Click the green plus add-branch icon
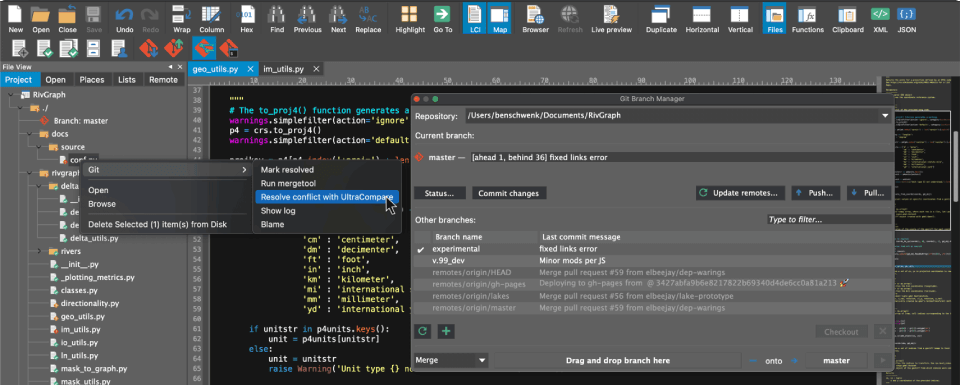The width and height of the screenshot is (960, 385). [446, 331]
